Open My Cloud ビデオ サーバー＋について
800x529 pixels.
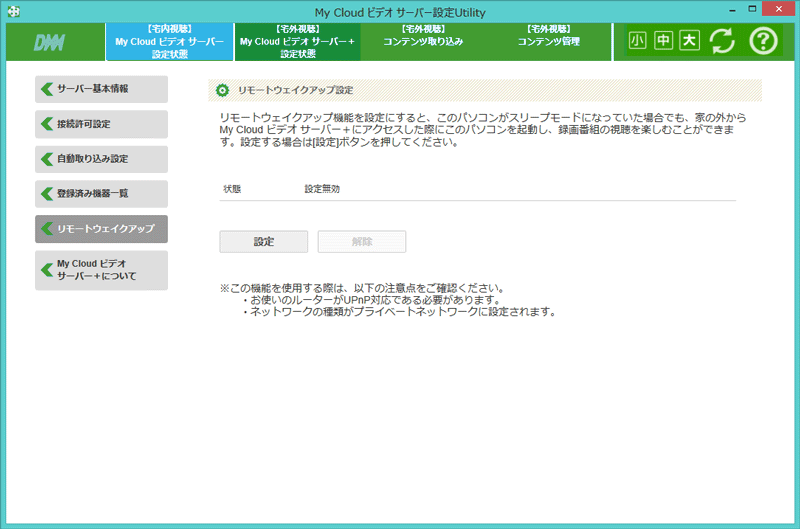[102, 270]
